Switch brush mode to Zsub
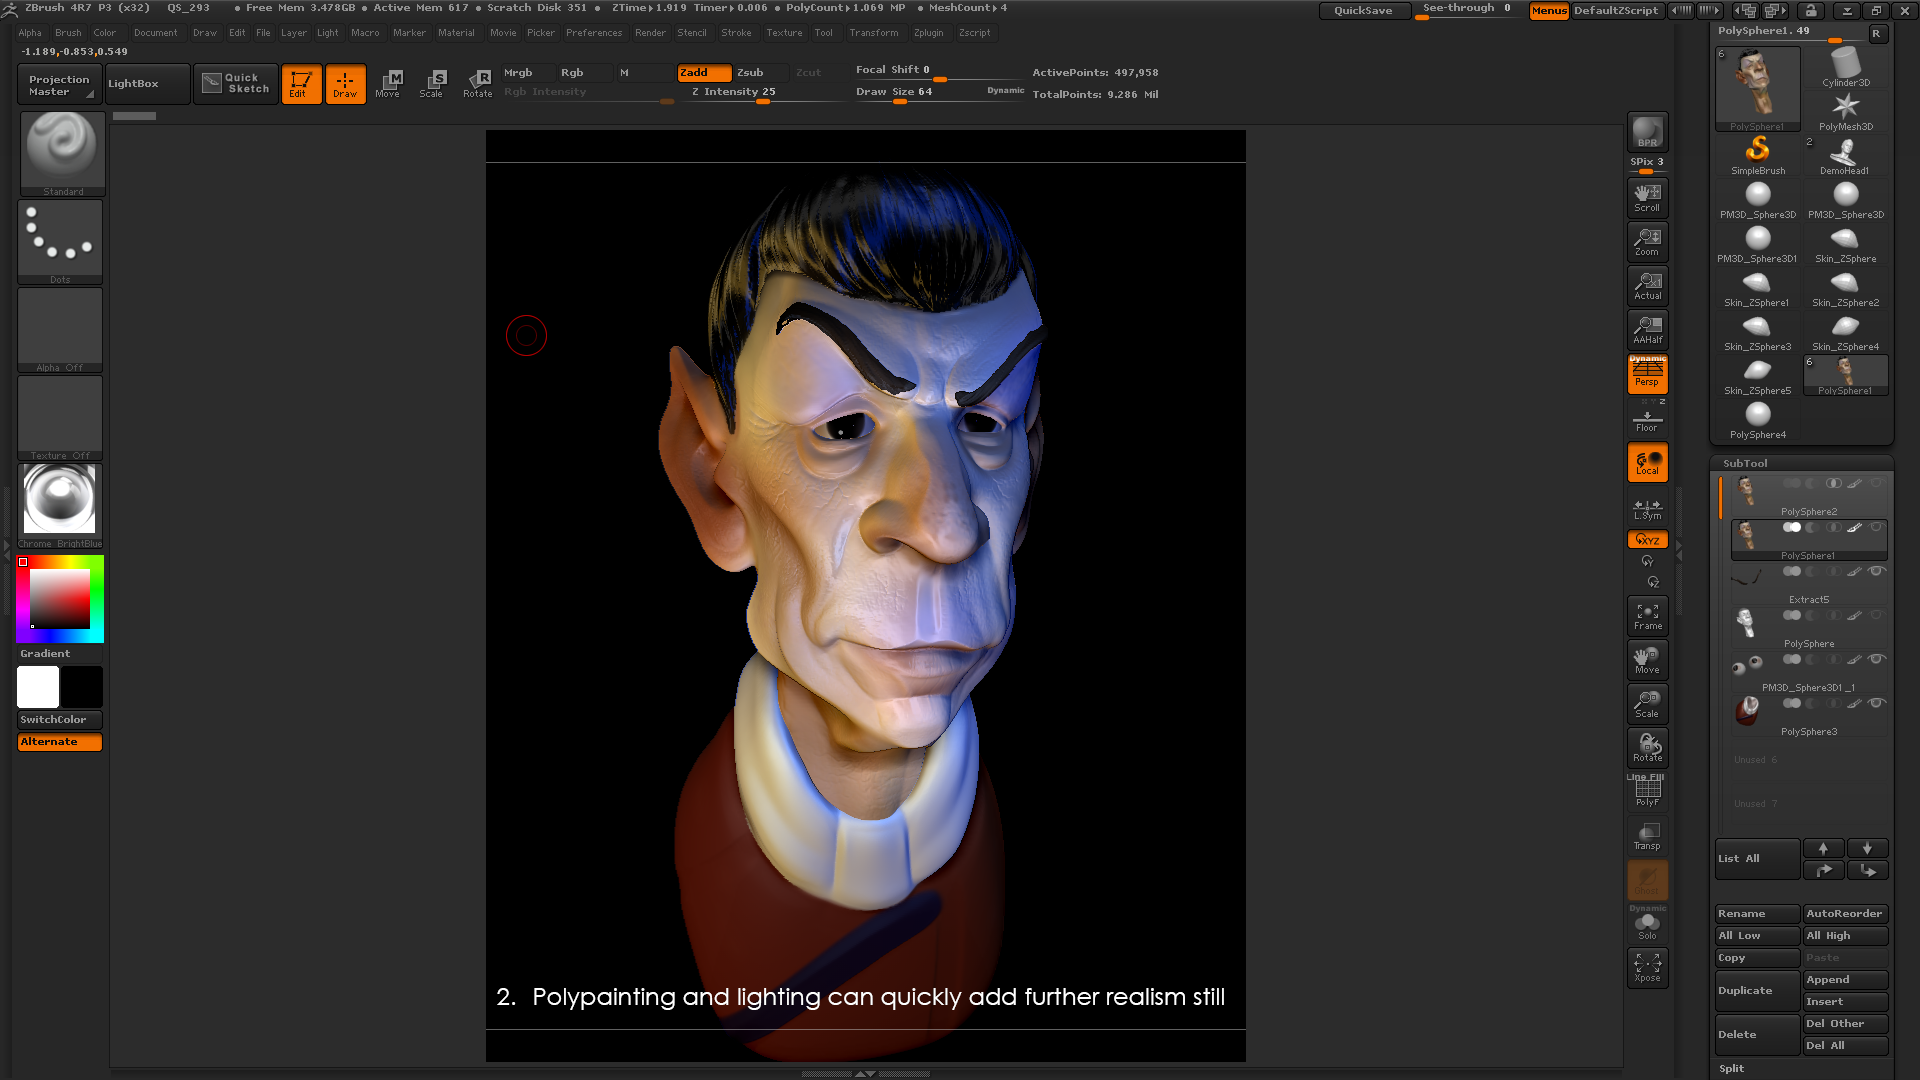 [750, 72]
